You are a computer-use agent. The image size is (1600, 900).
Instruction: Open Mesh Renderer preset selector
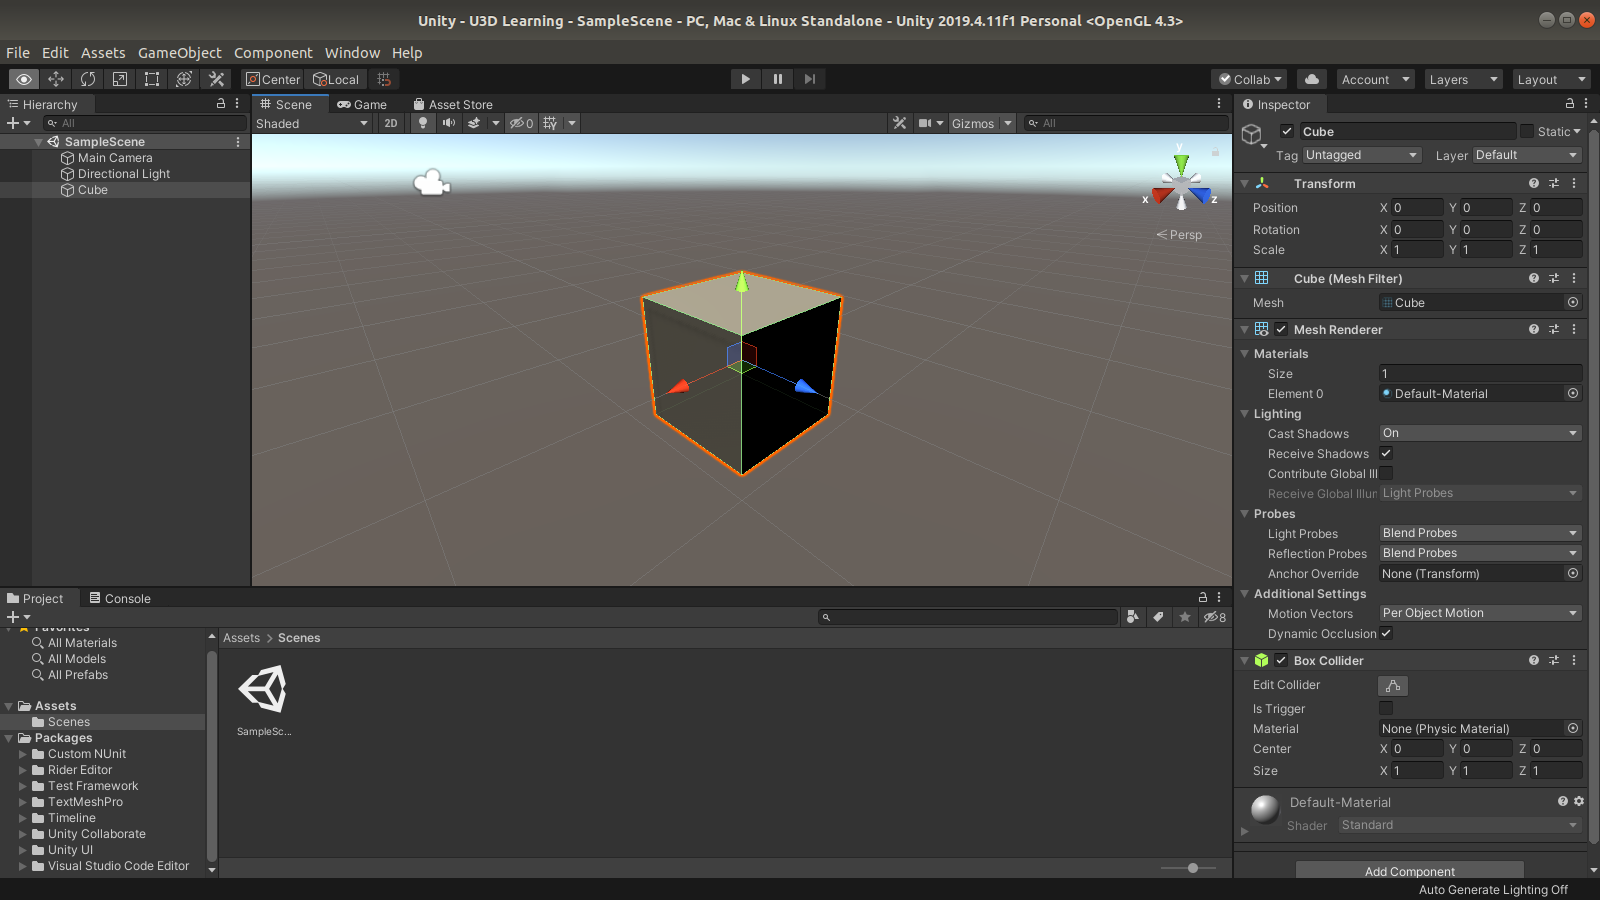pos(1554,329)
